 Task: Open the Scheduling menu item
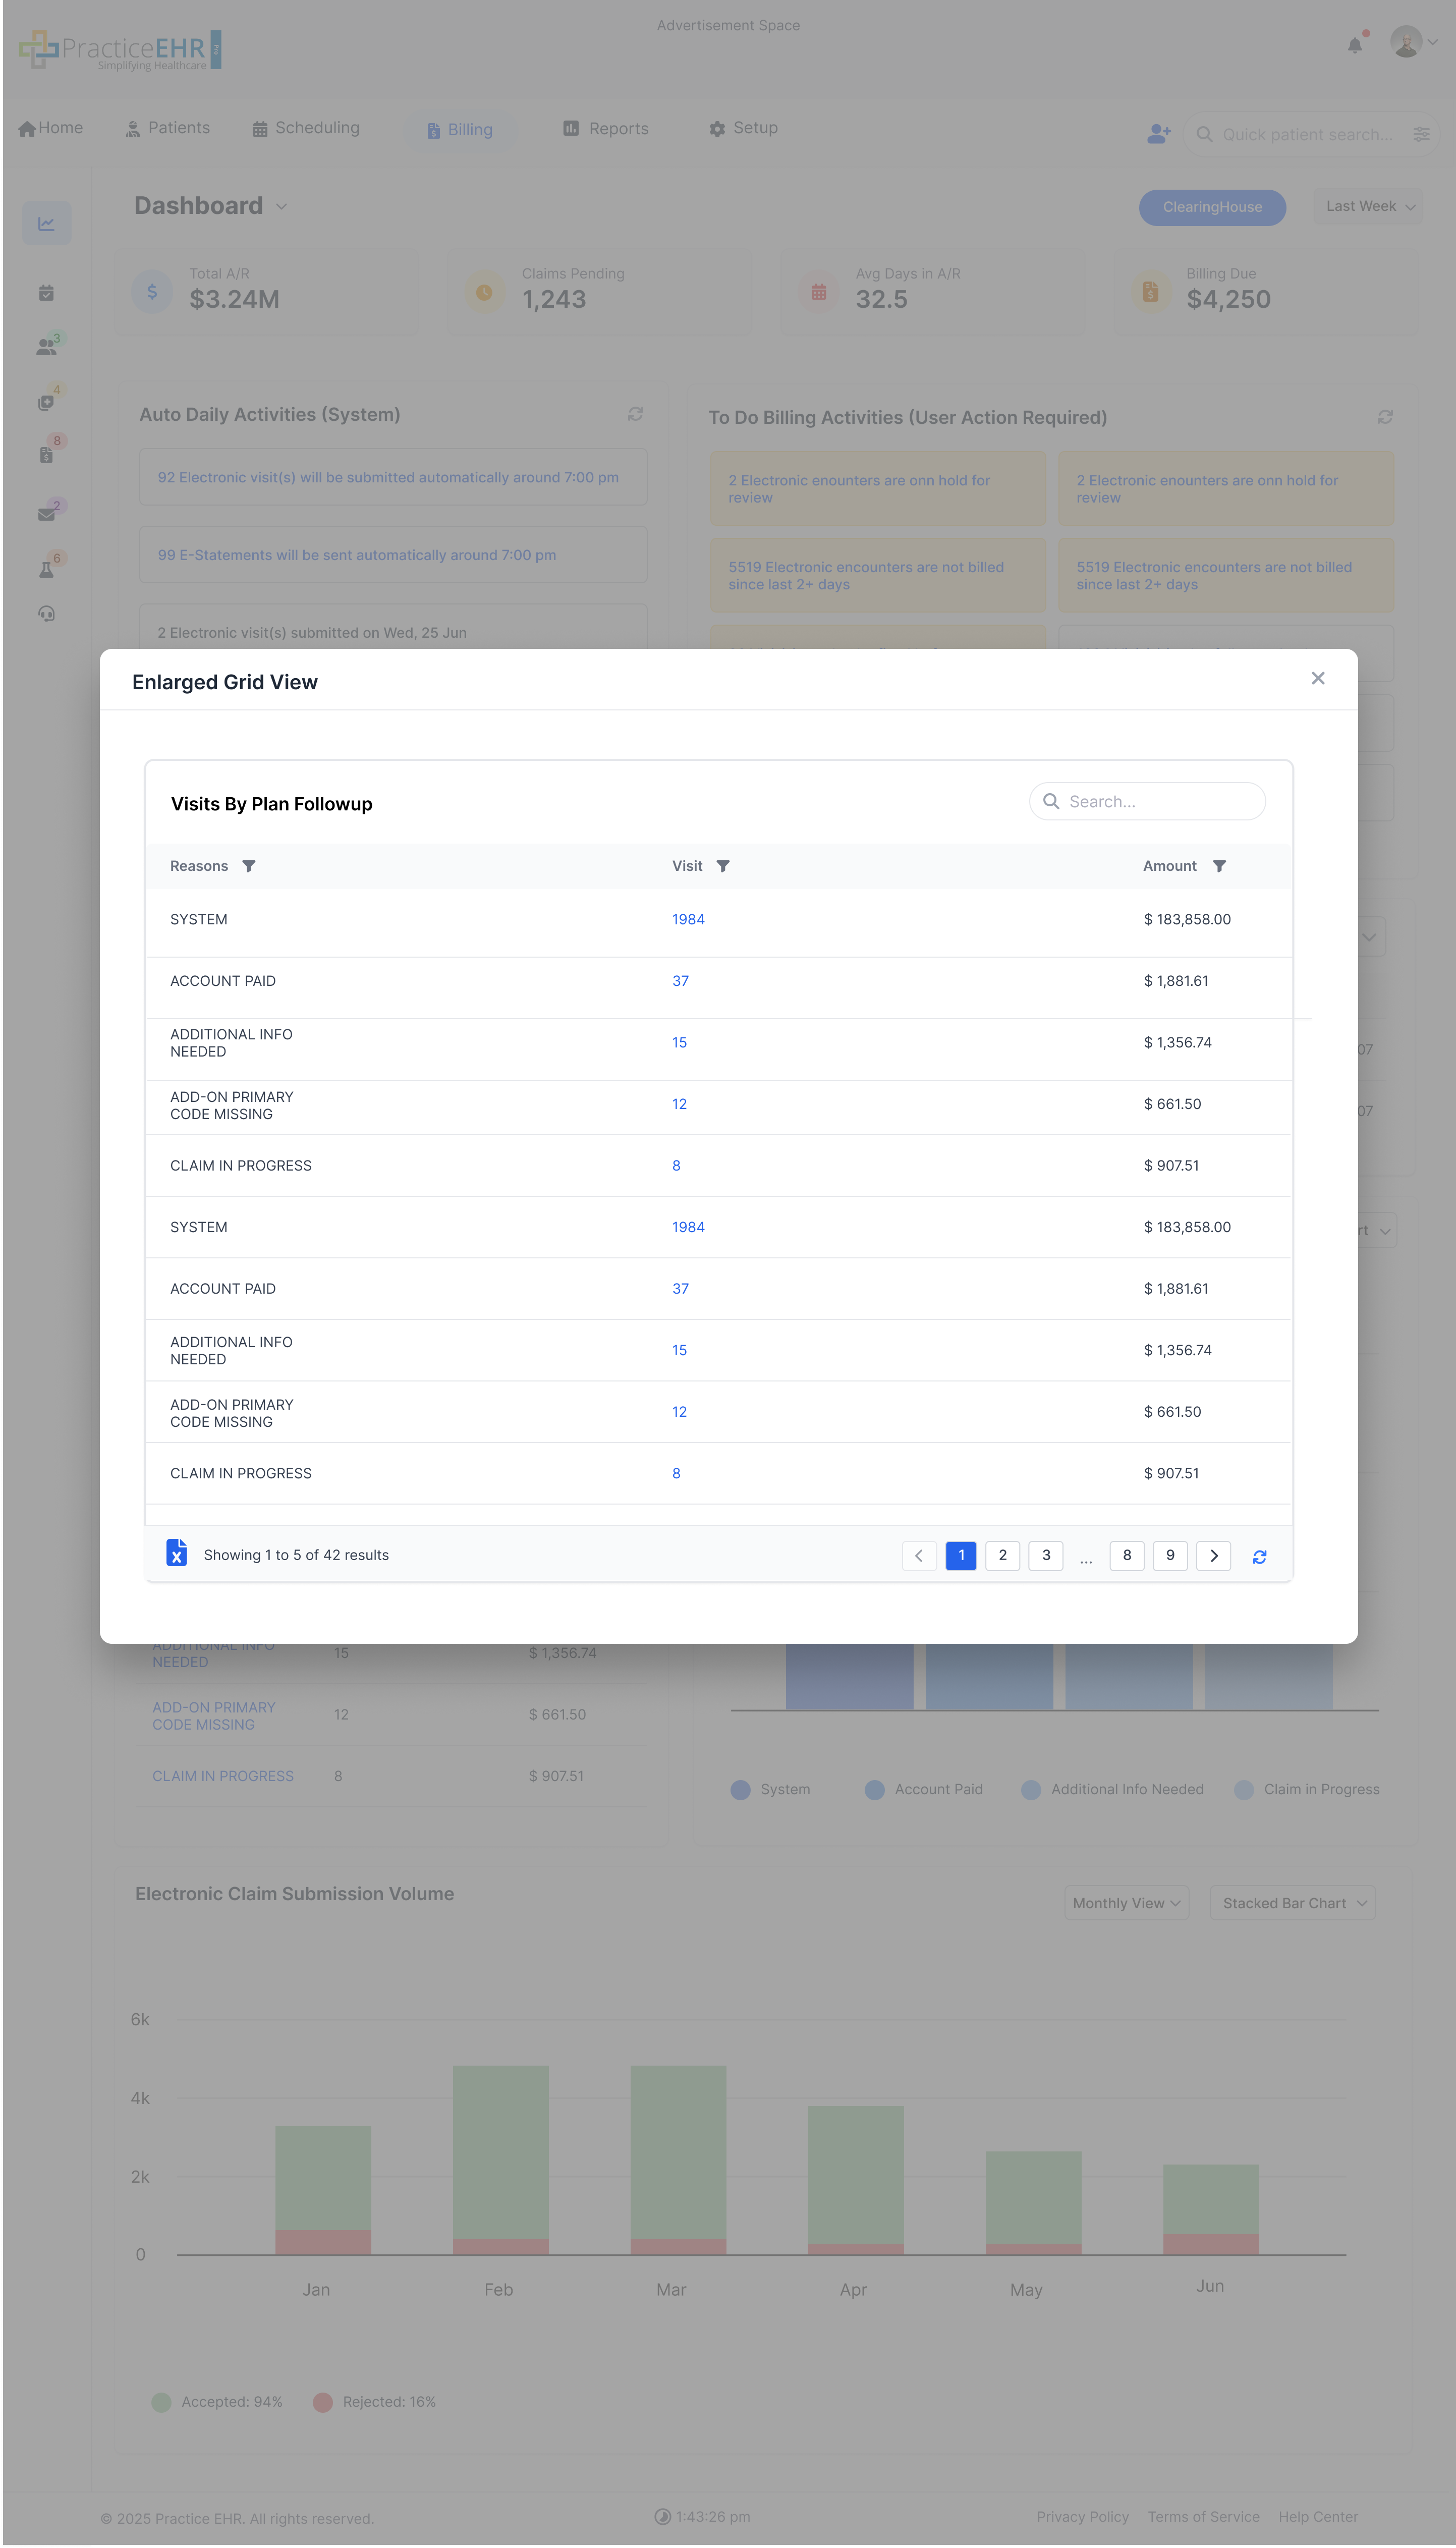306,128
